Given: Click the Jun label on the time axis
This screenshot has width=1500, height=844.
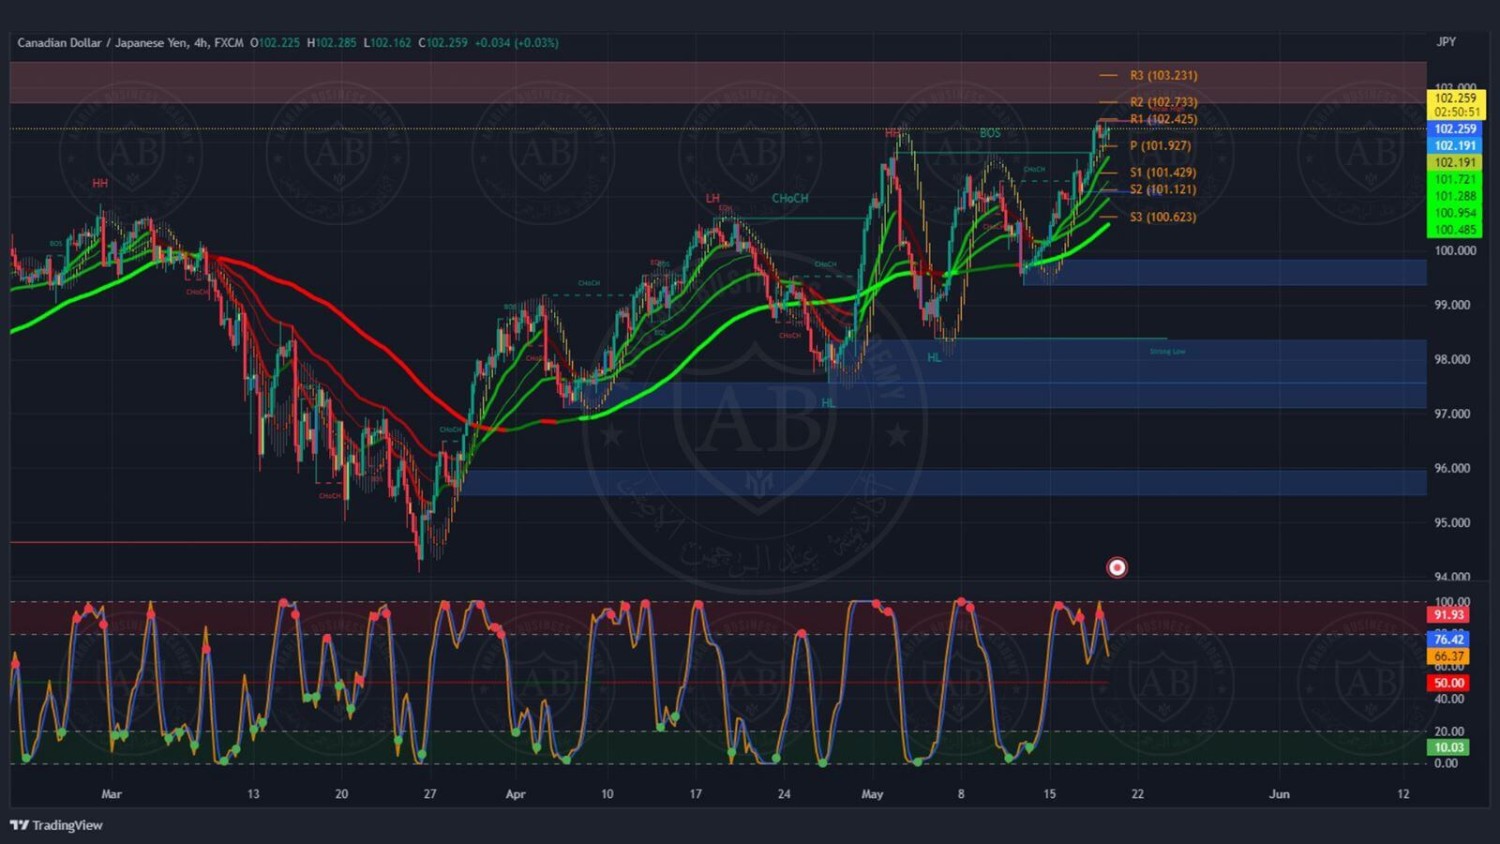Looking at the screenshot, I should 1279,794.
